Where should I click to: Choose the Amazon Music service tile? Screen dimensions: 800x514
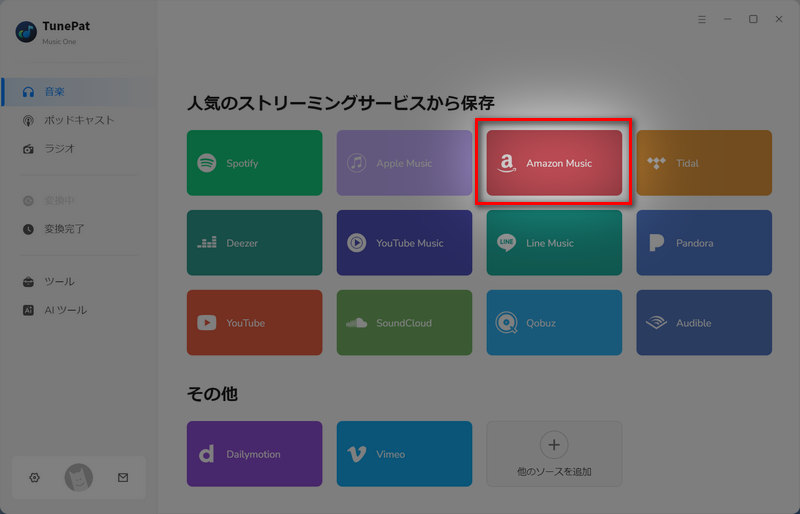(x=554, y=163)
